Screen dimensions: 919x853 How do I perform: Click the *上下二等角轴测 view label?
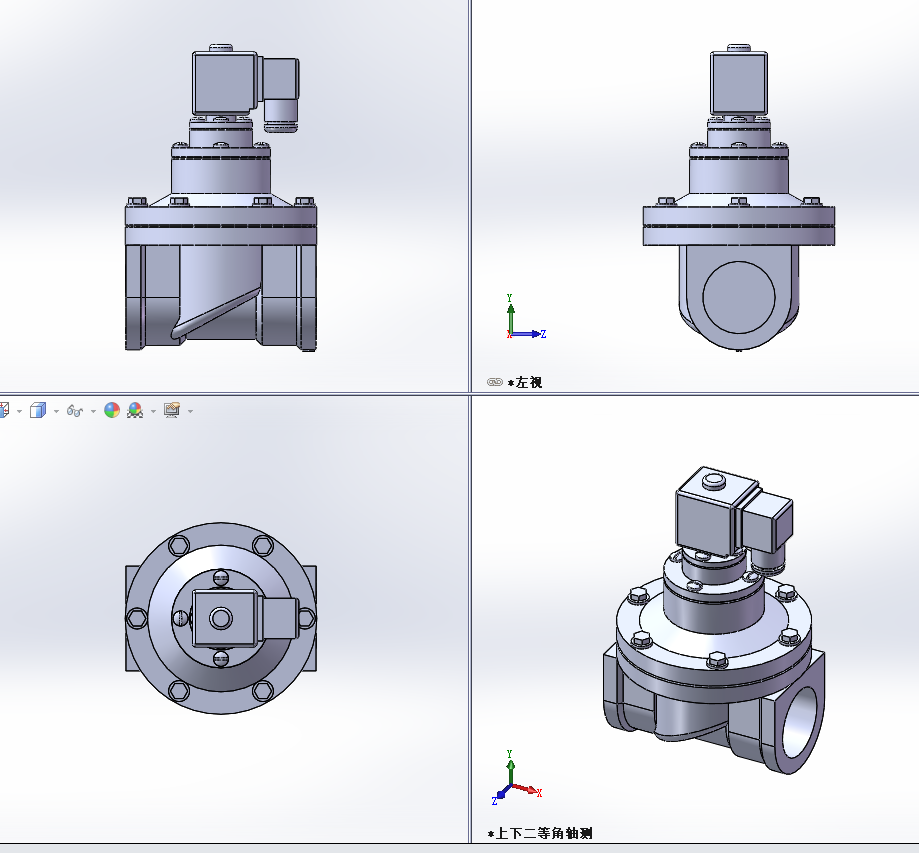tap(540, 834)
